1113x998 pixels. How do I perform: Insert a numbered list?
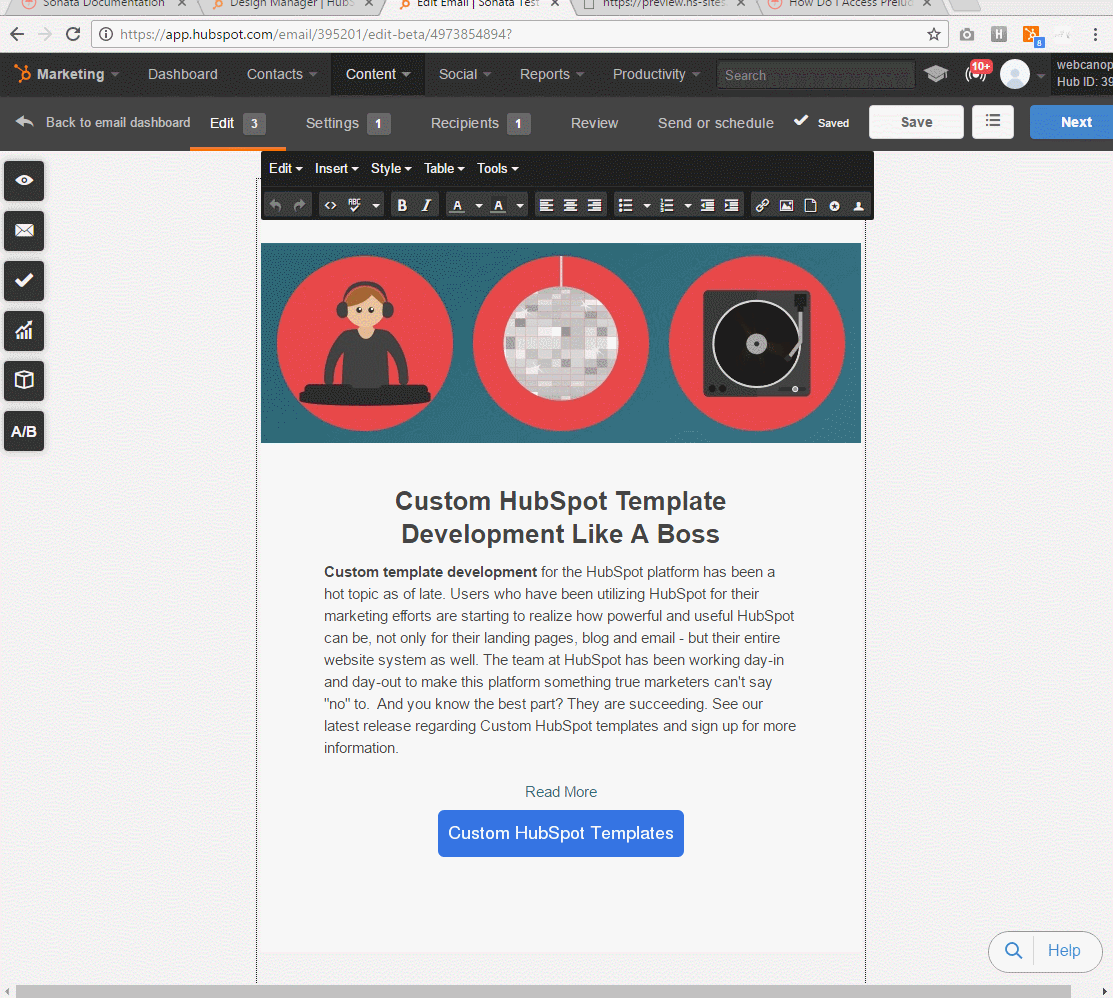tap(667, 206)
